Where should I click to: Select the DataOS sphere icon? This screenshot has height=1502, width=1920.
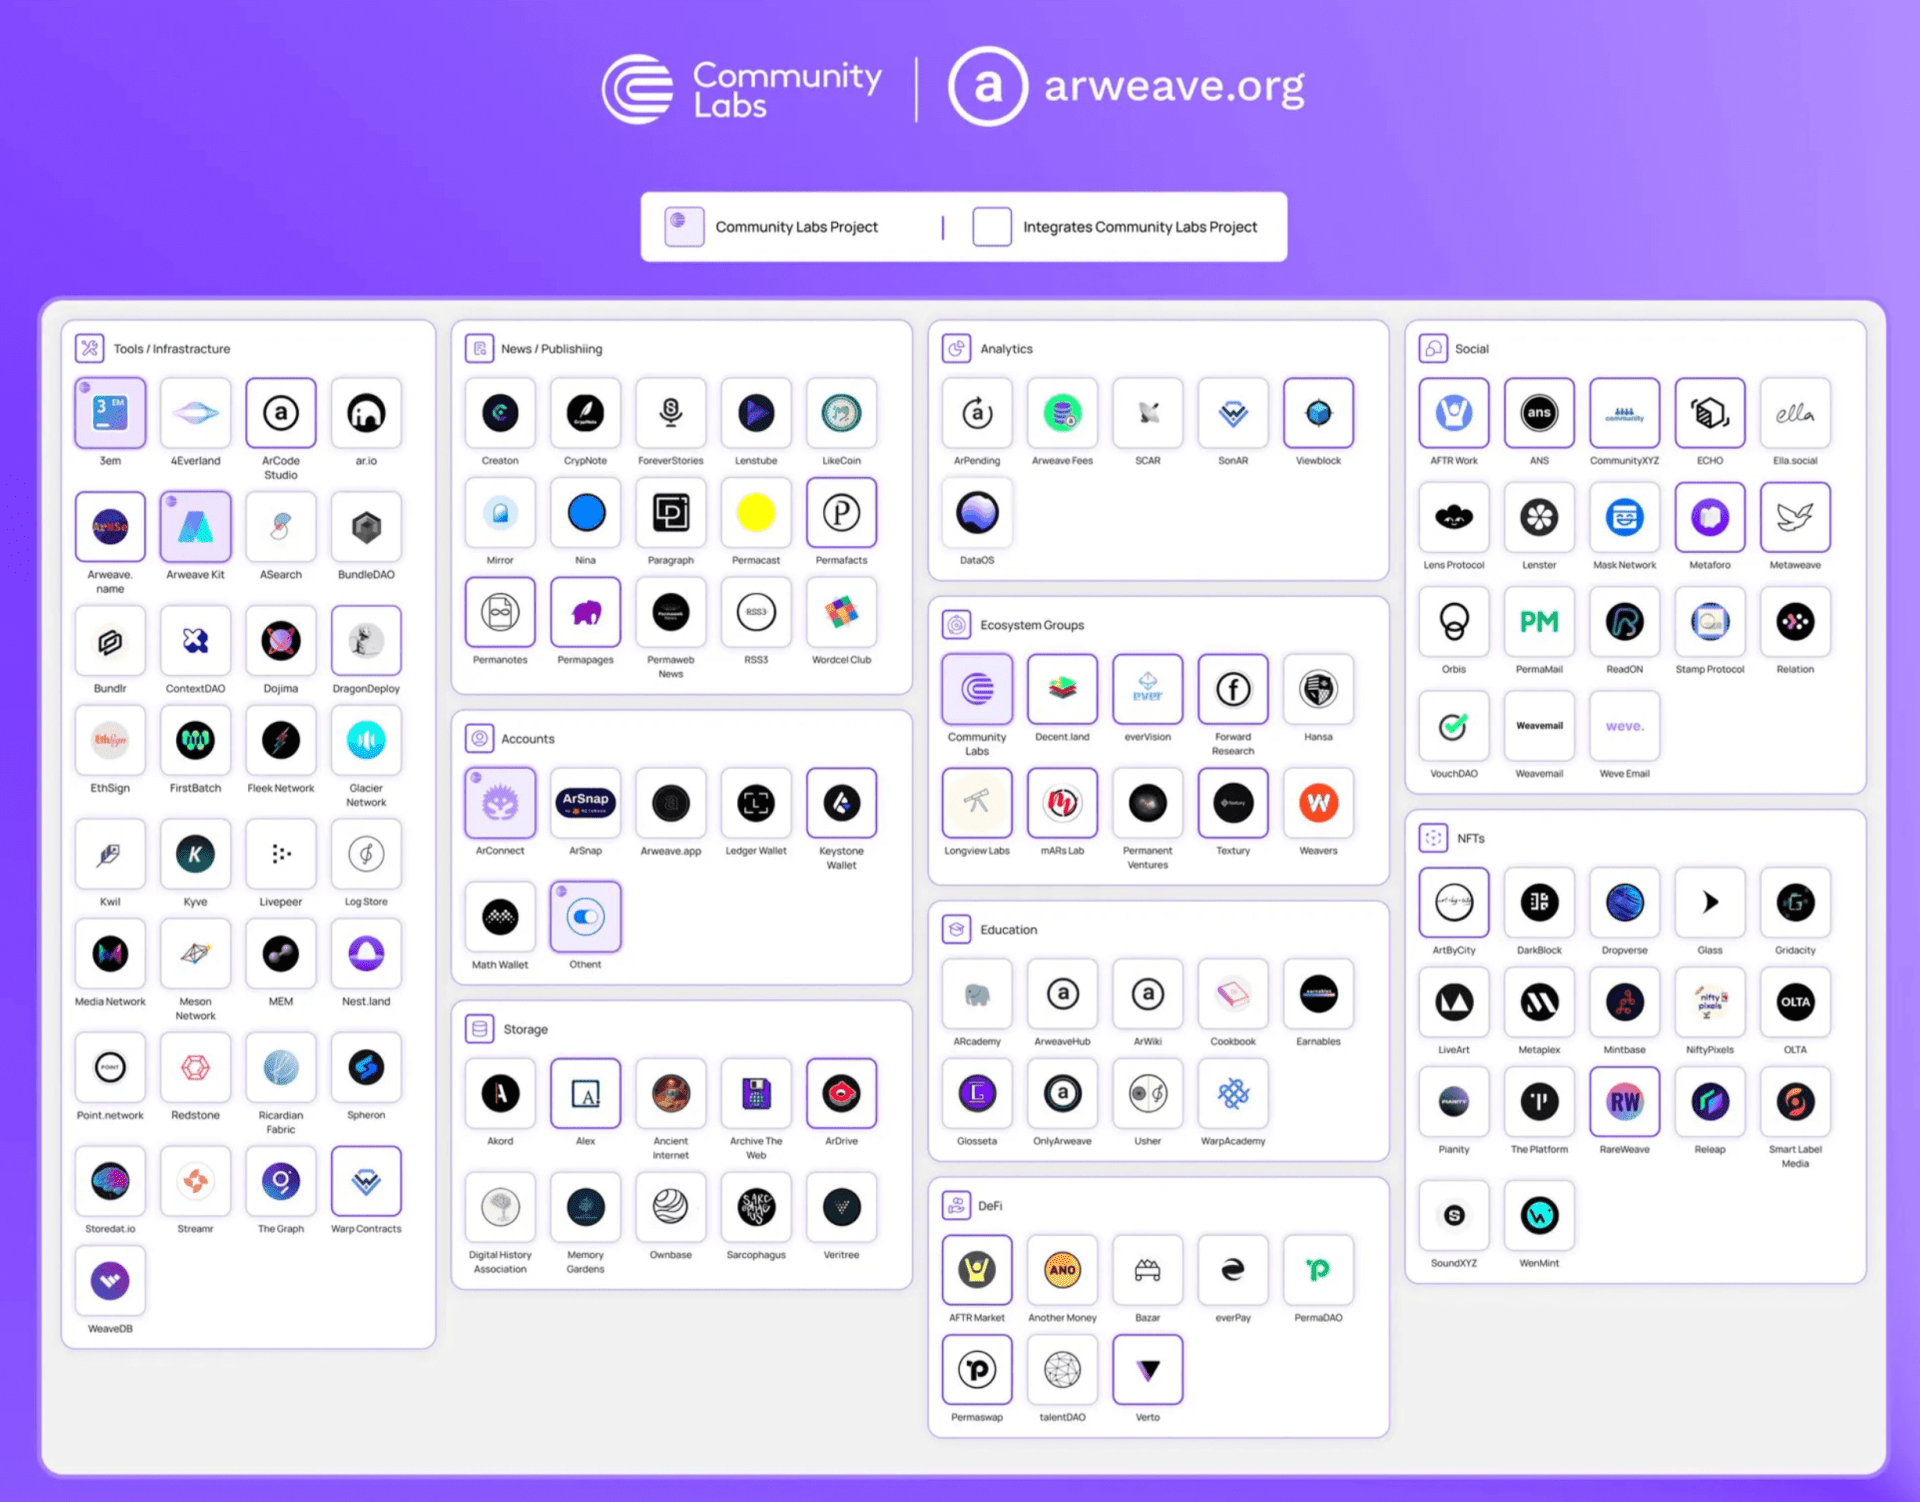click(977, 513)
